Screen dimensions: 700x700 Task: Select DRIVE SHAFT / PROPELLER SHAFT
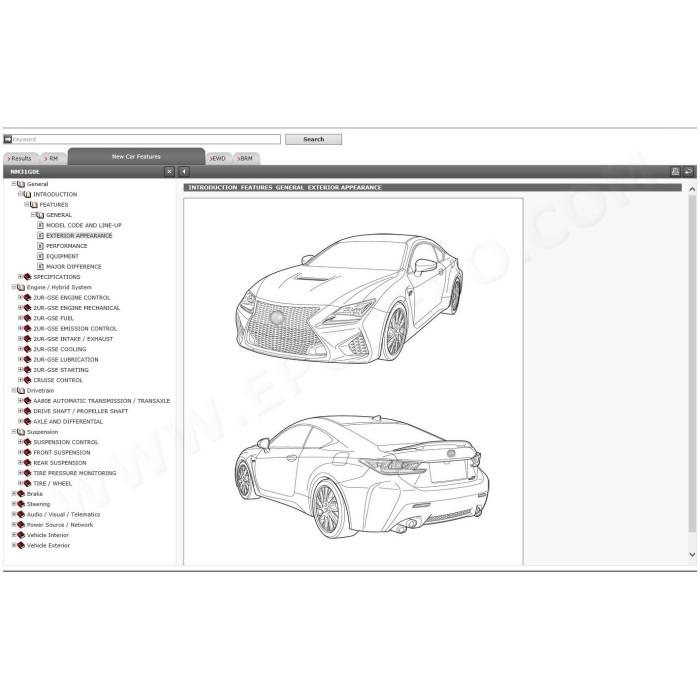coord(80,411)
